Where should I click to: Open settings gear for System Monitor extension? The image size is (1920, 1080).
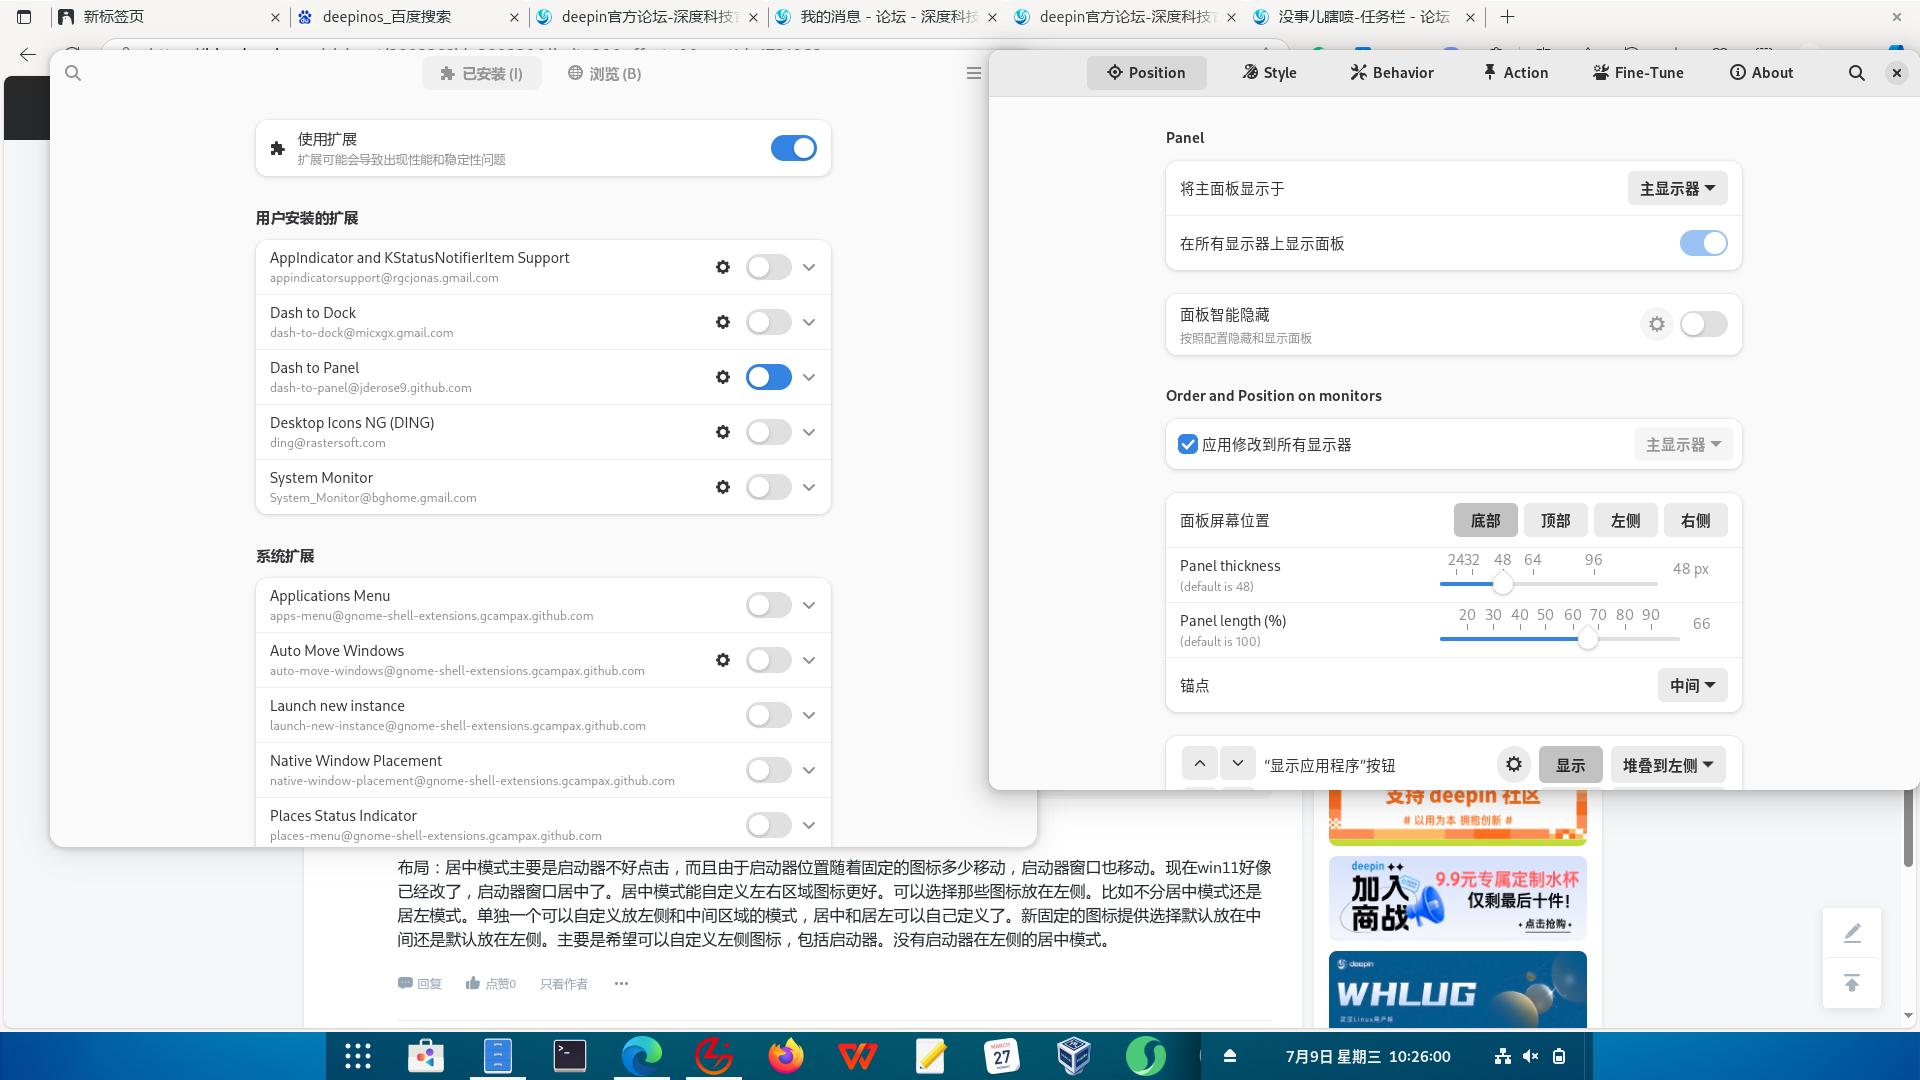723,487
